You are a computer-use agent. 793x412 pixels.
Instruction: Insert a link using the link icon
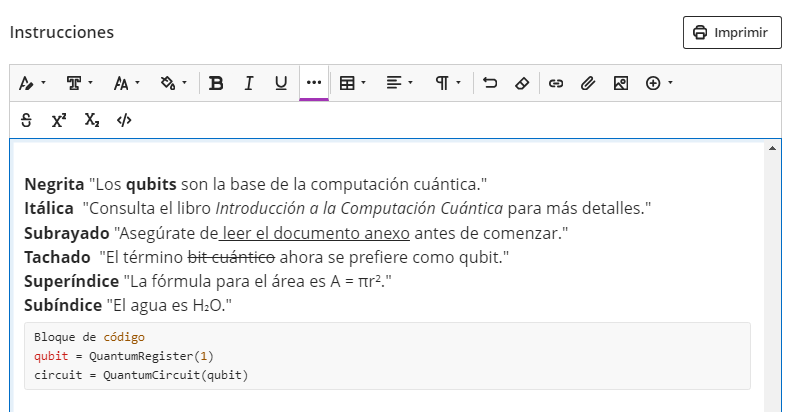click(x=557, y=83)
